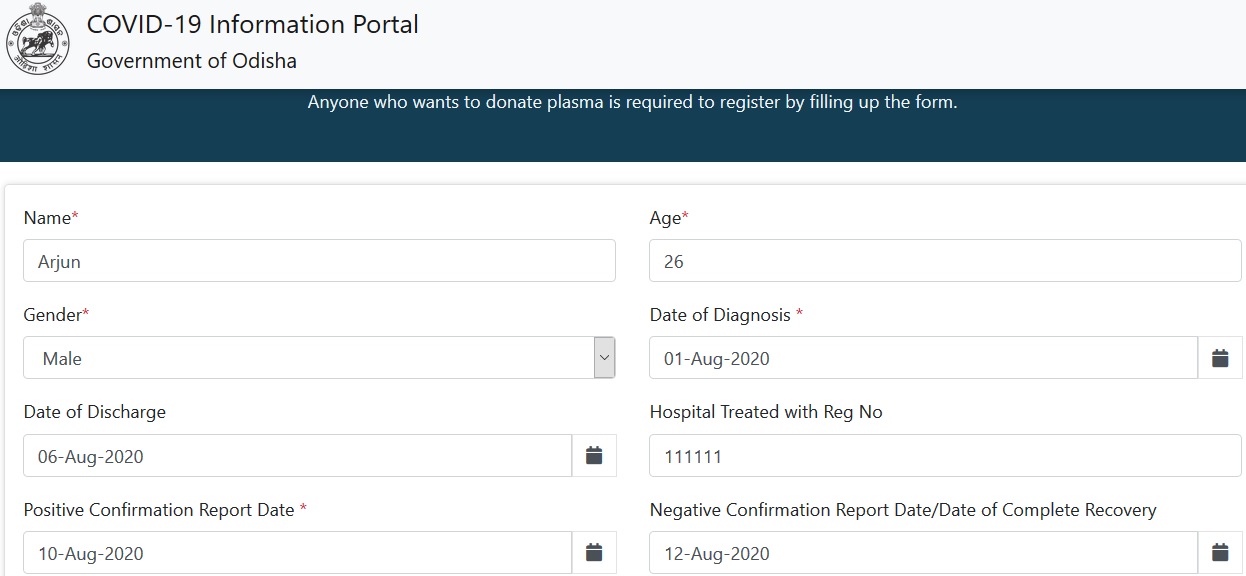Viewport: 1246px width, 576px height.
Task: Open calendar for Negative Confirmation Report Date
Action: (x=1220, y=553)
